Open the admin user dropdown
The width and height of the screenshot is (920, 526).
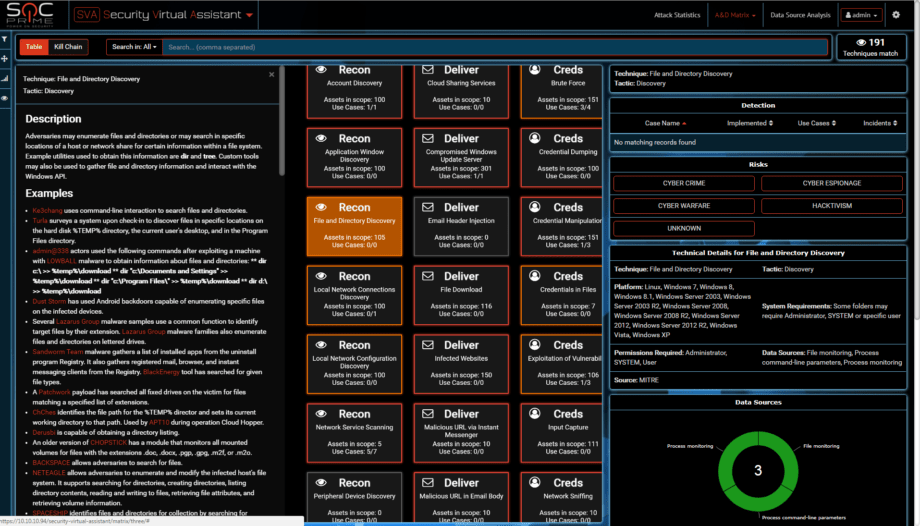(x=861, y=15)
